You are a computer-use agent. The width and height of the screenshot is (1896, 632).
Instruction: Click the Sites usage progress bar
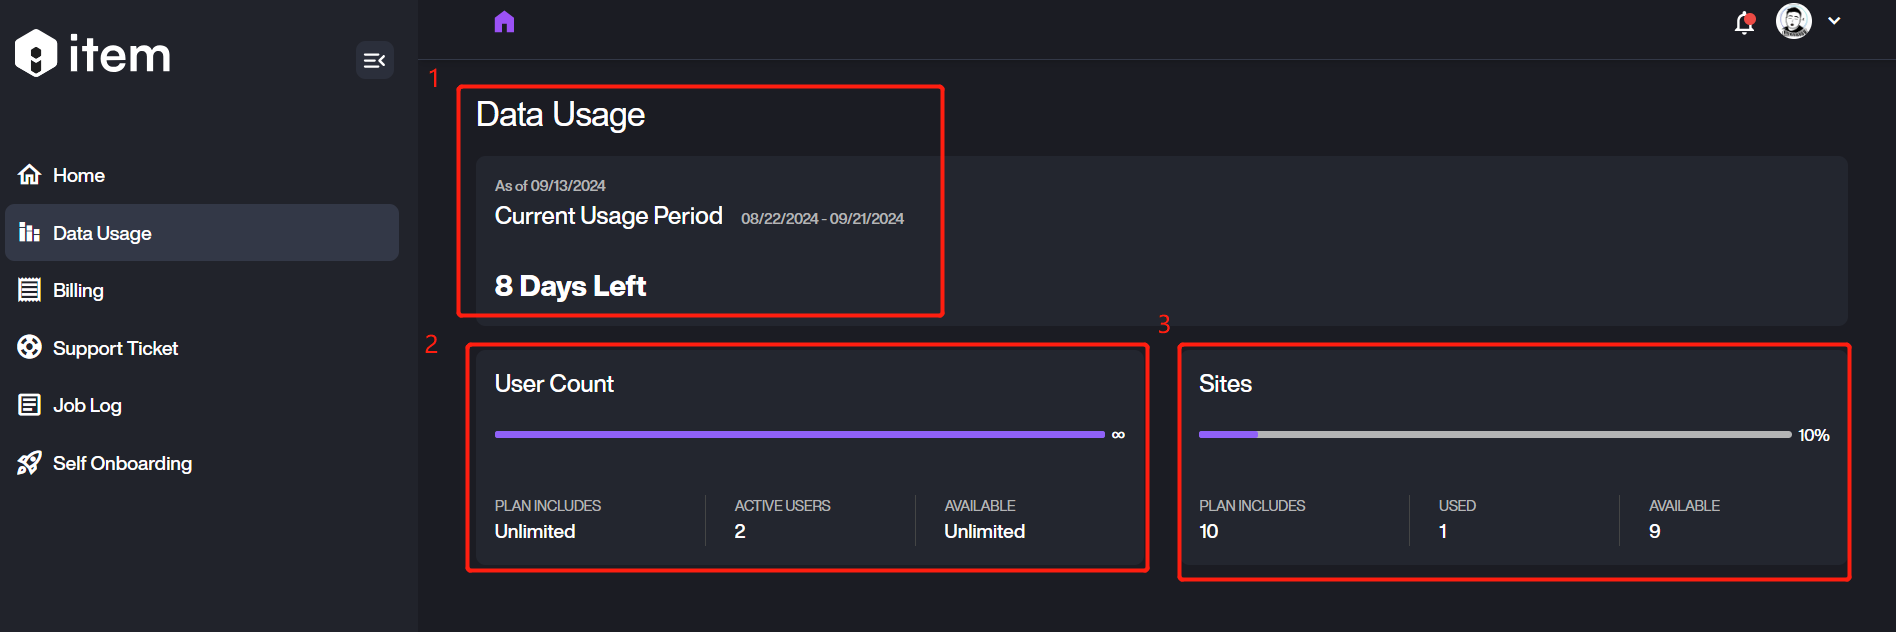(x=1494, y=435)
